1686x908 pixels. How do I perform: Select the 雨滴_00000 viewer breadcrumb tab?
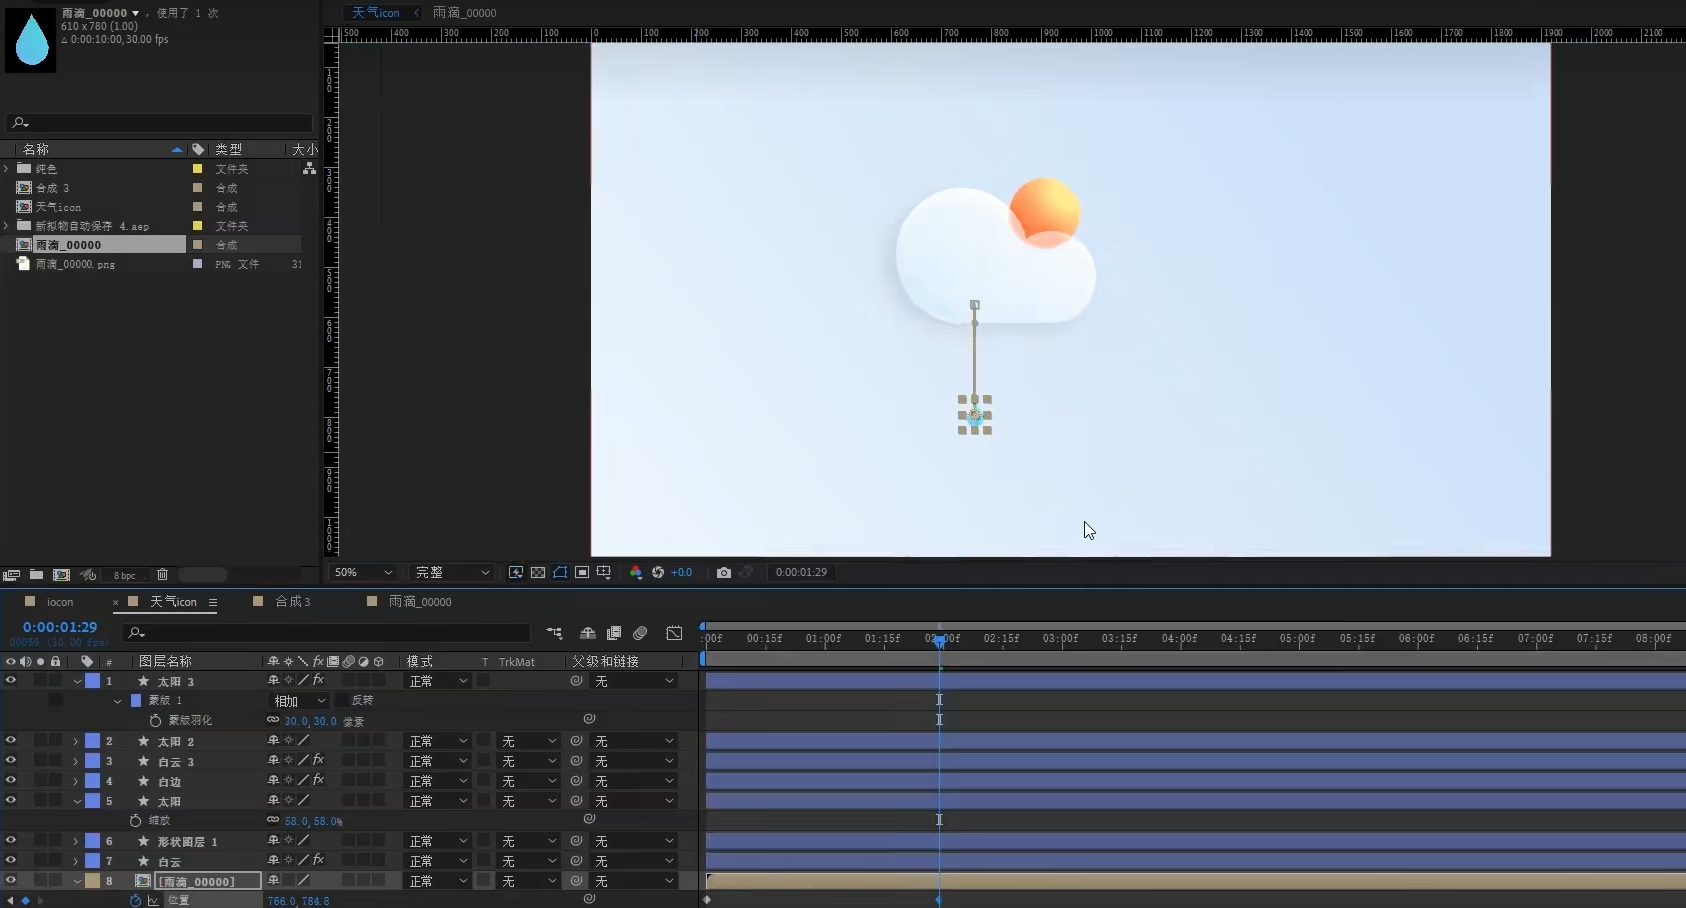pos(464,13)
